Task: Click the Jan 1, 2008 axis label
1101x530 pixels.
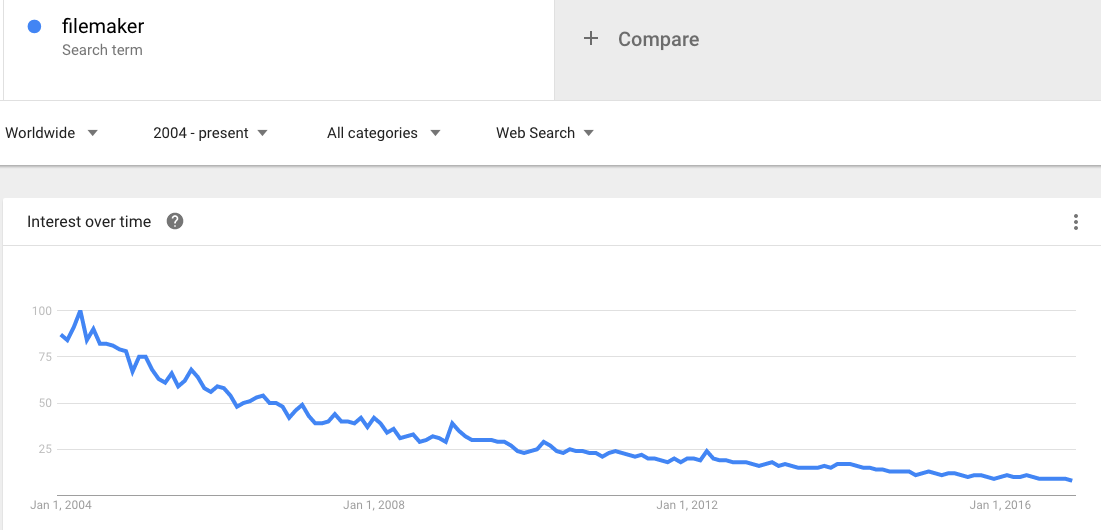Action: [374, 505]
